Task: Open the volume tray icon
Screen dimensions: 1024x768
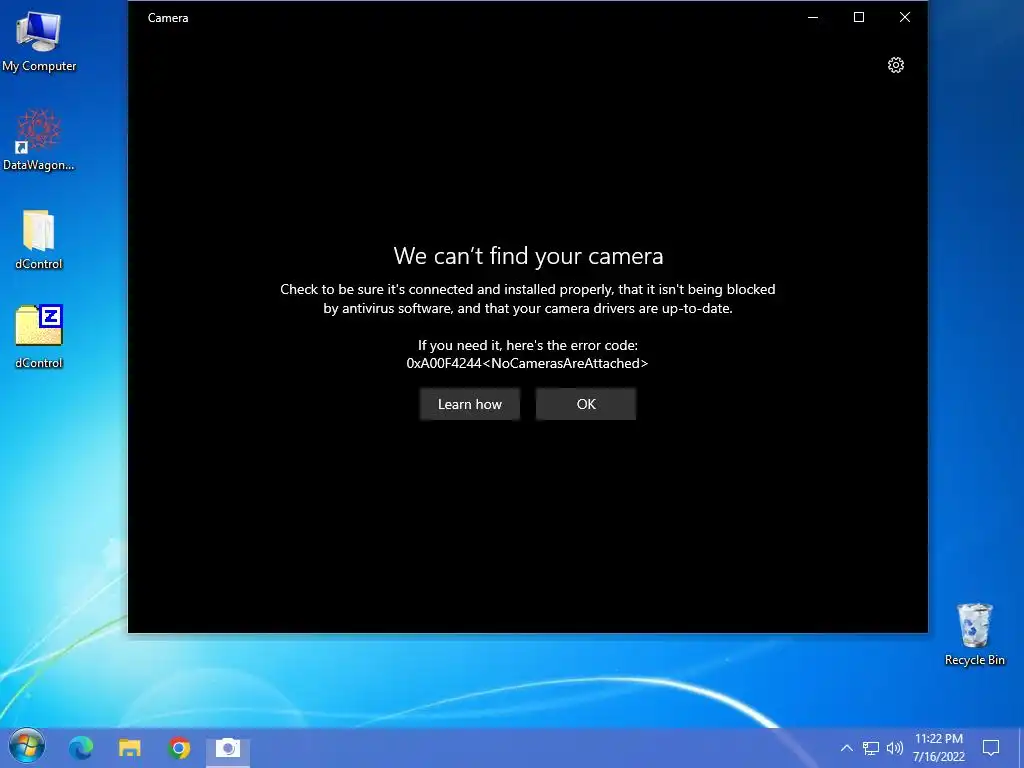Action: (x=895, y=748)
